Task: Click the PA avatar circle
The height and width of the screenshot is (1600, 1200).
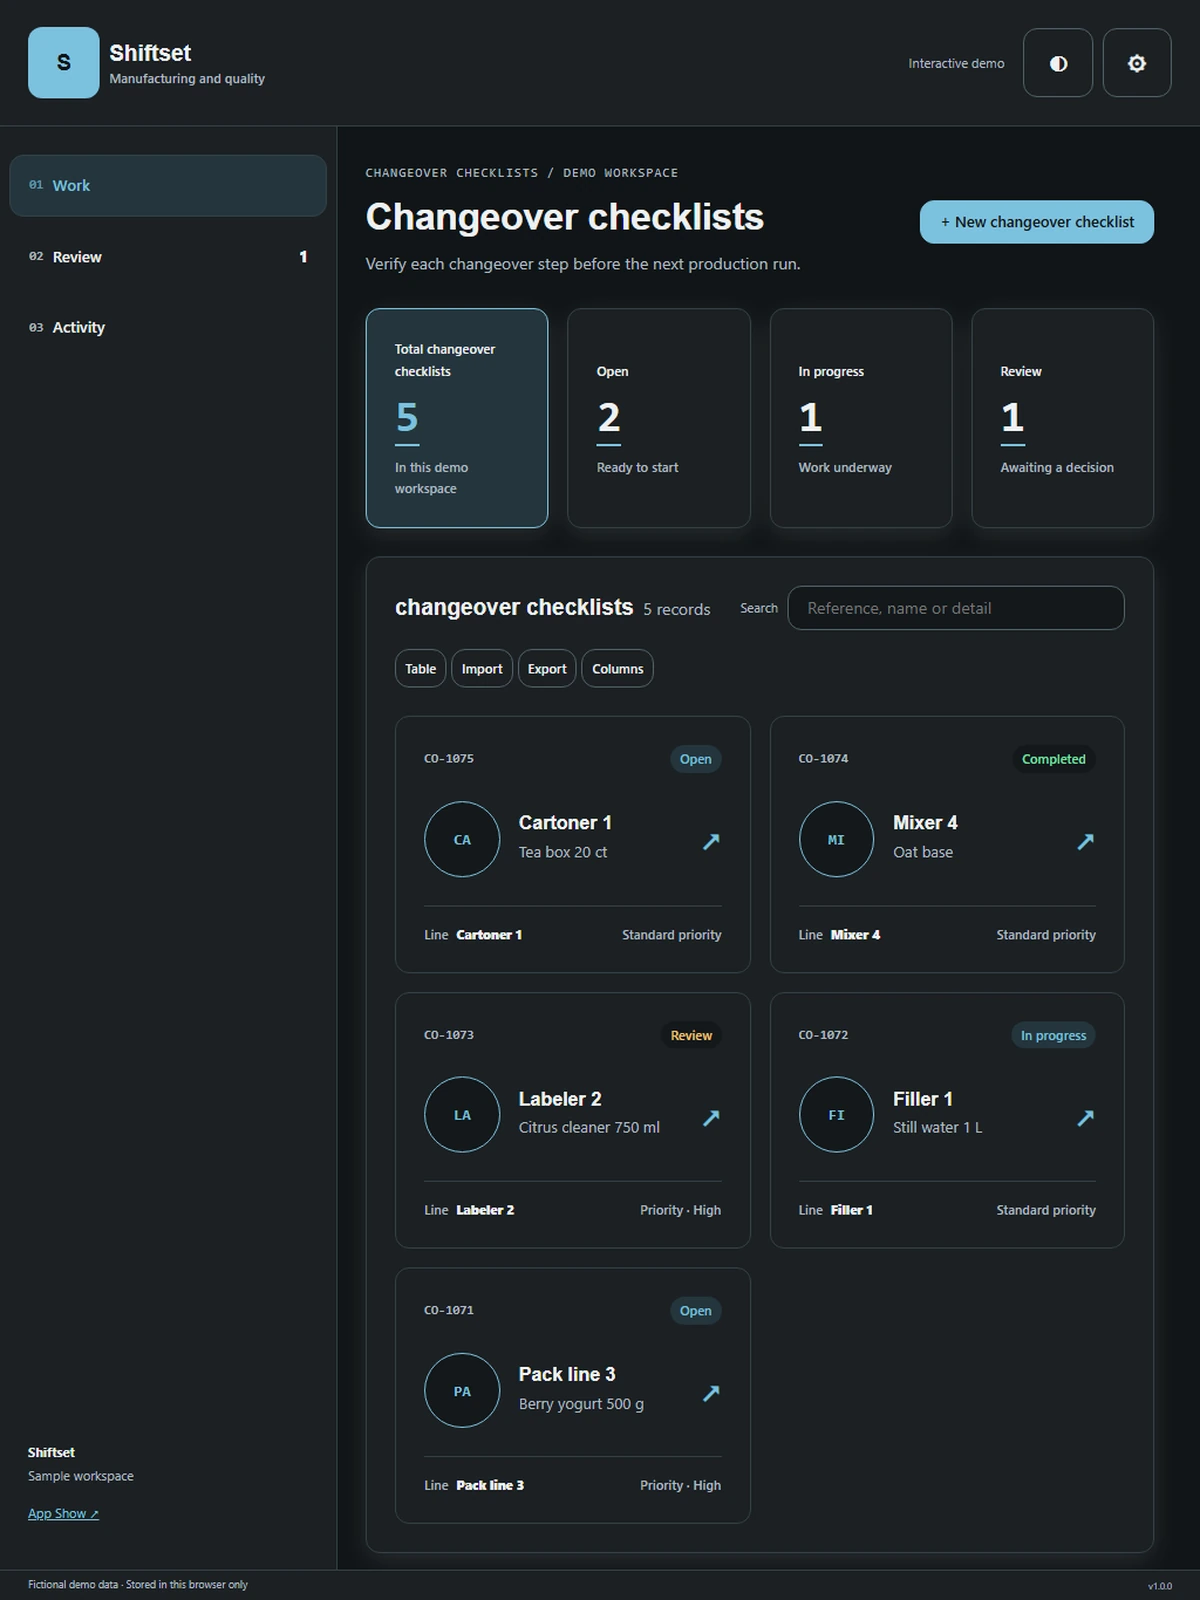Action: pyautogui.click(x=462, y=1391)
